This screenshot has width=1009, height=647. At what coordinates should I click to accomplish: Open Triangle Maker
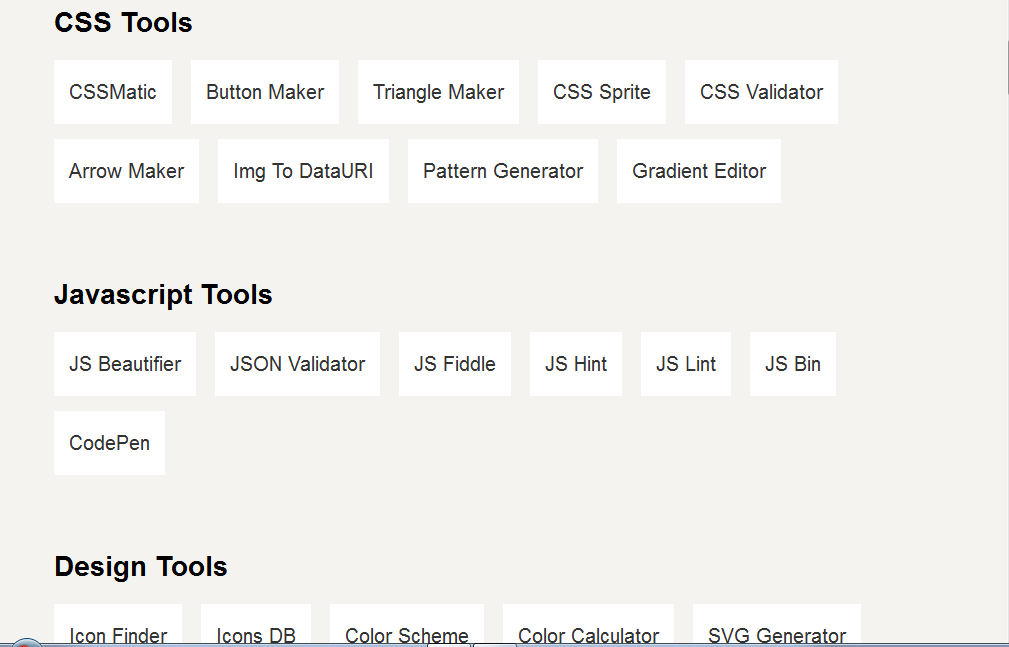(x=438, y=92)
